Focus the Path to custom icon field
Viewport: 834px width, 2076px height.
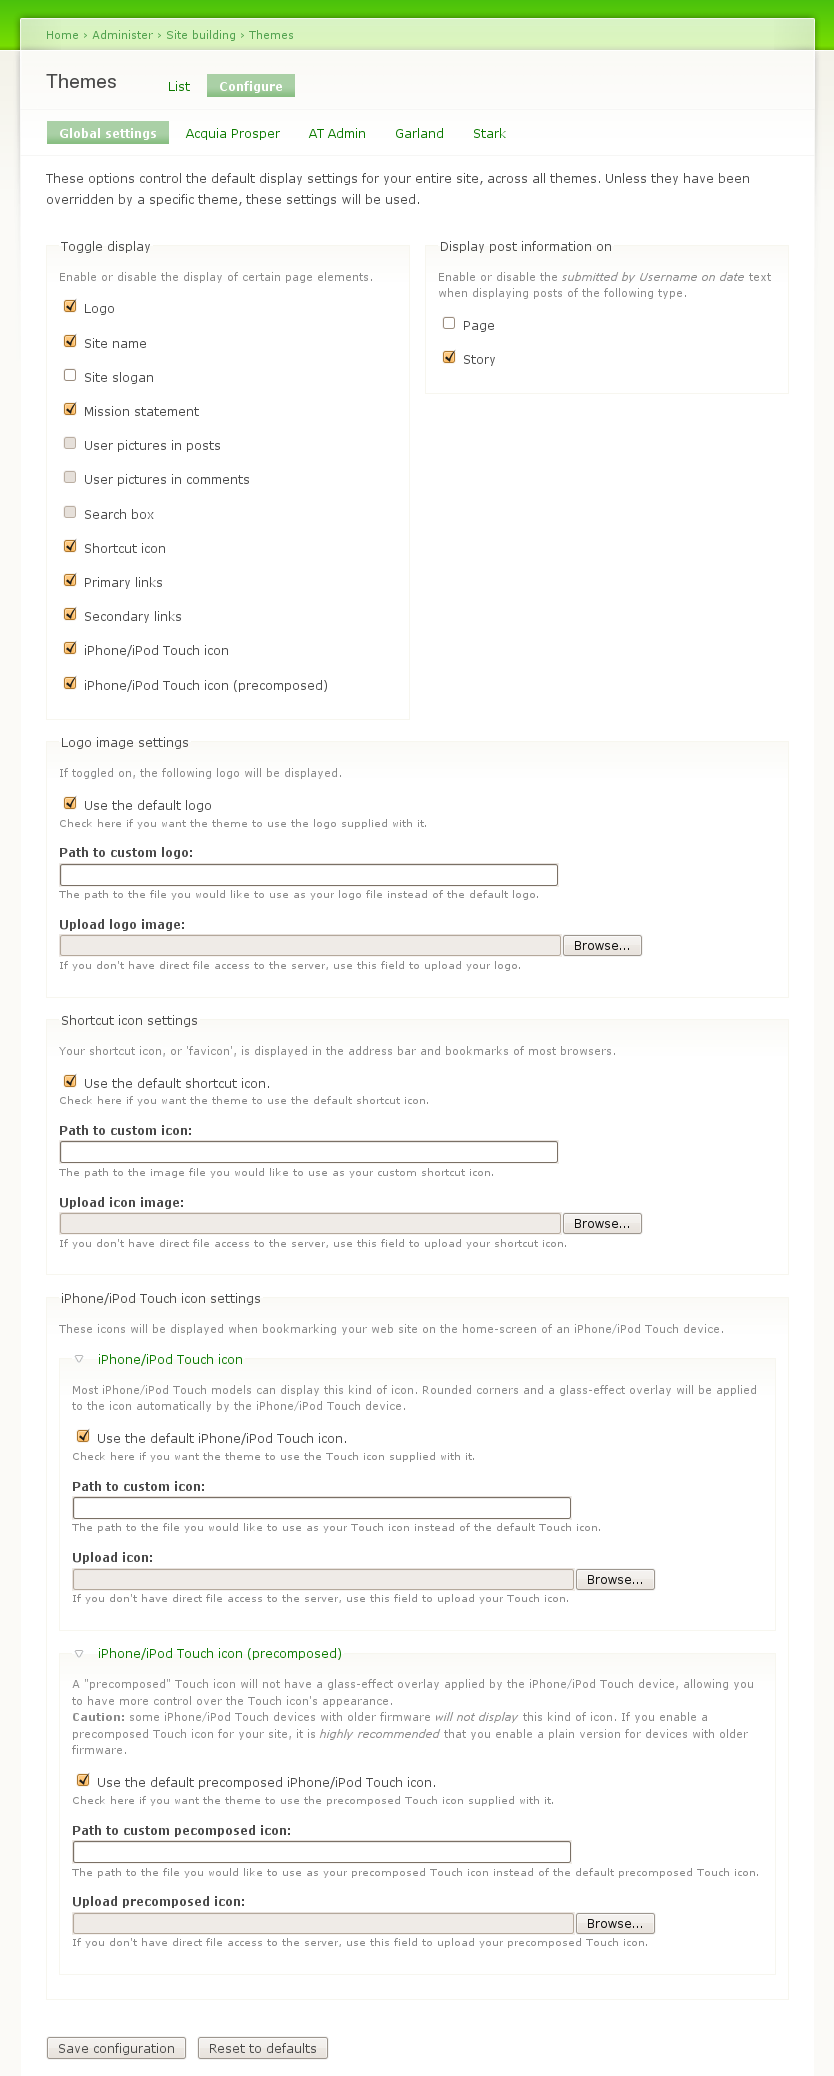[x=308, y=1152]
